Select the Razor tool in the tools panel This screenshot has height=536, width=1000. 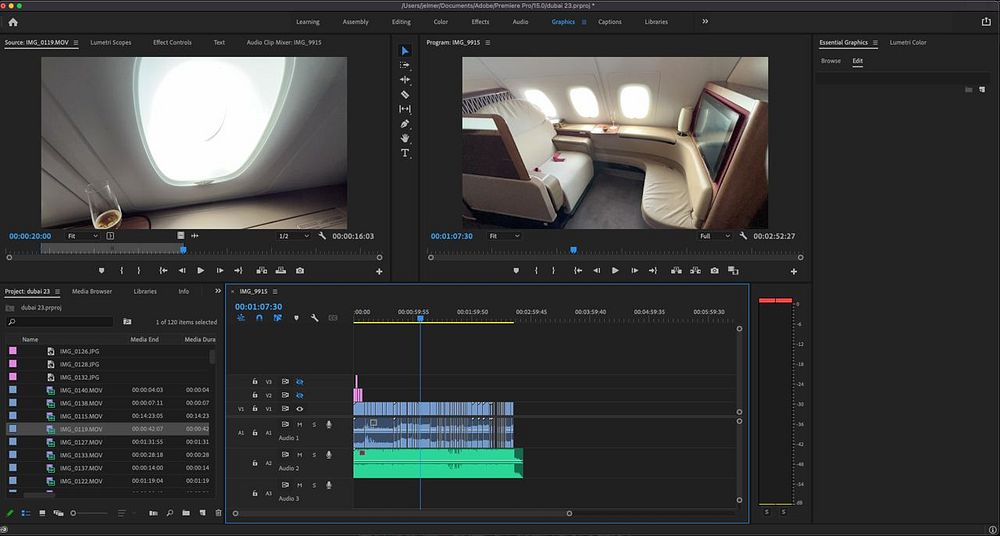405,94
